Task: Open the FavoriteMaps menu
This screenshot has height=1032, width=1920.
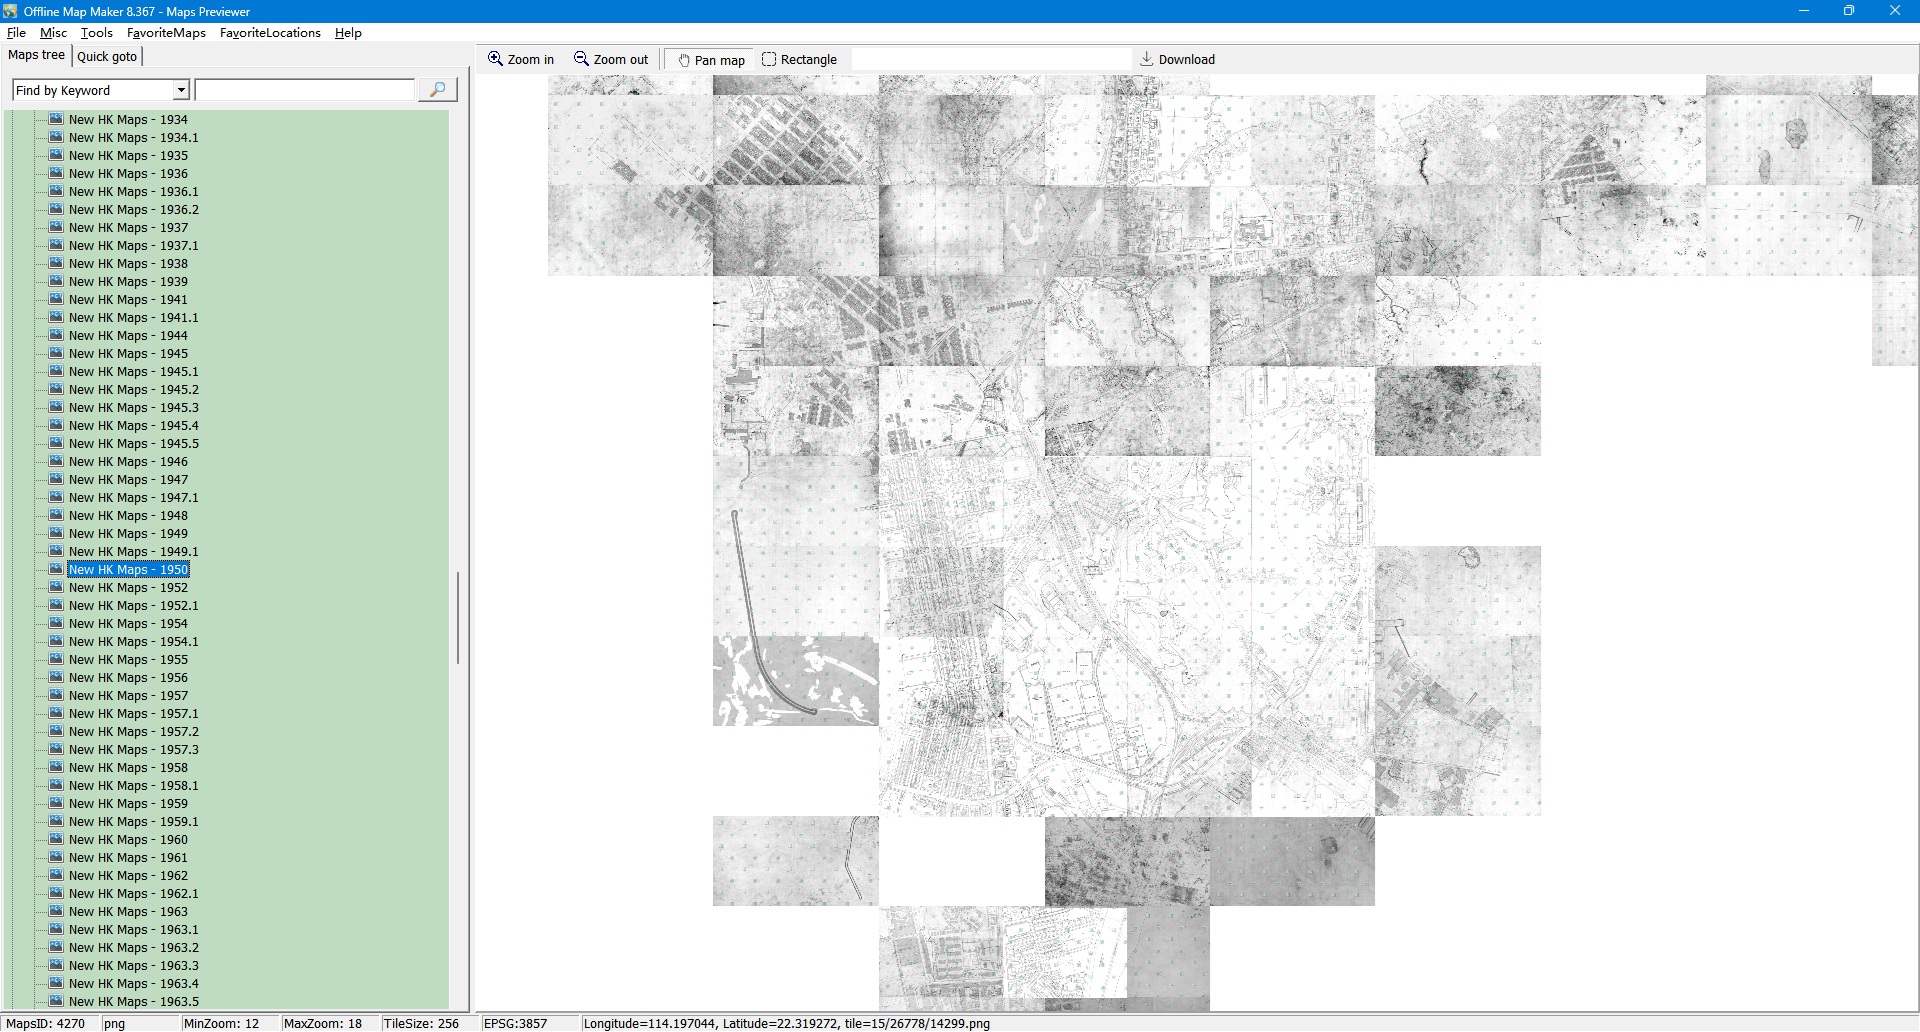Action: tap(166, 33)
